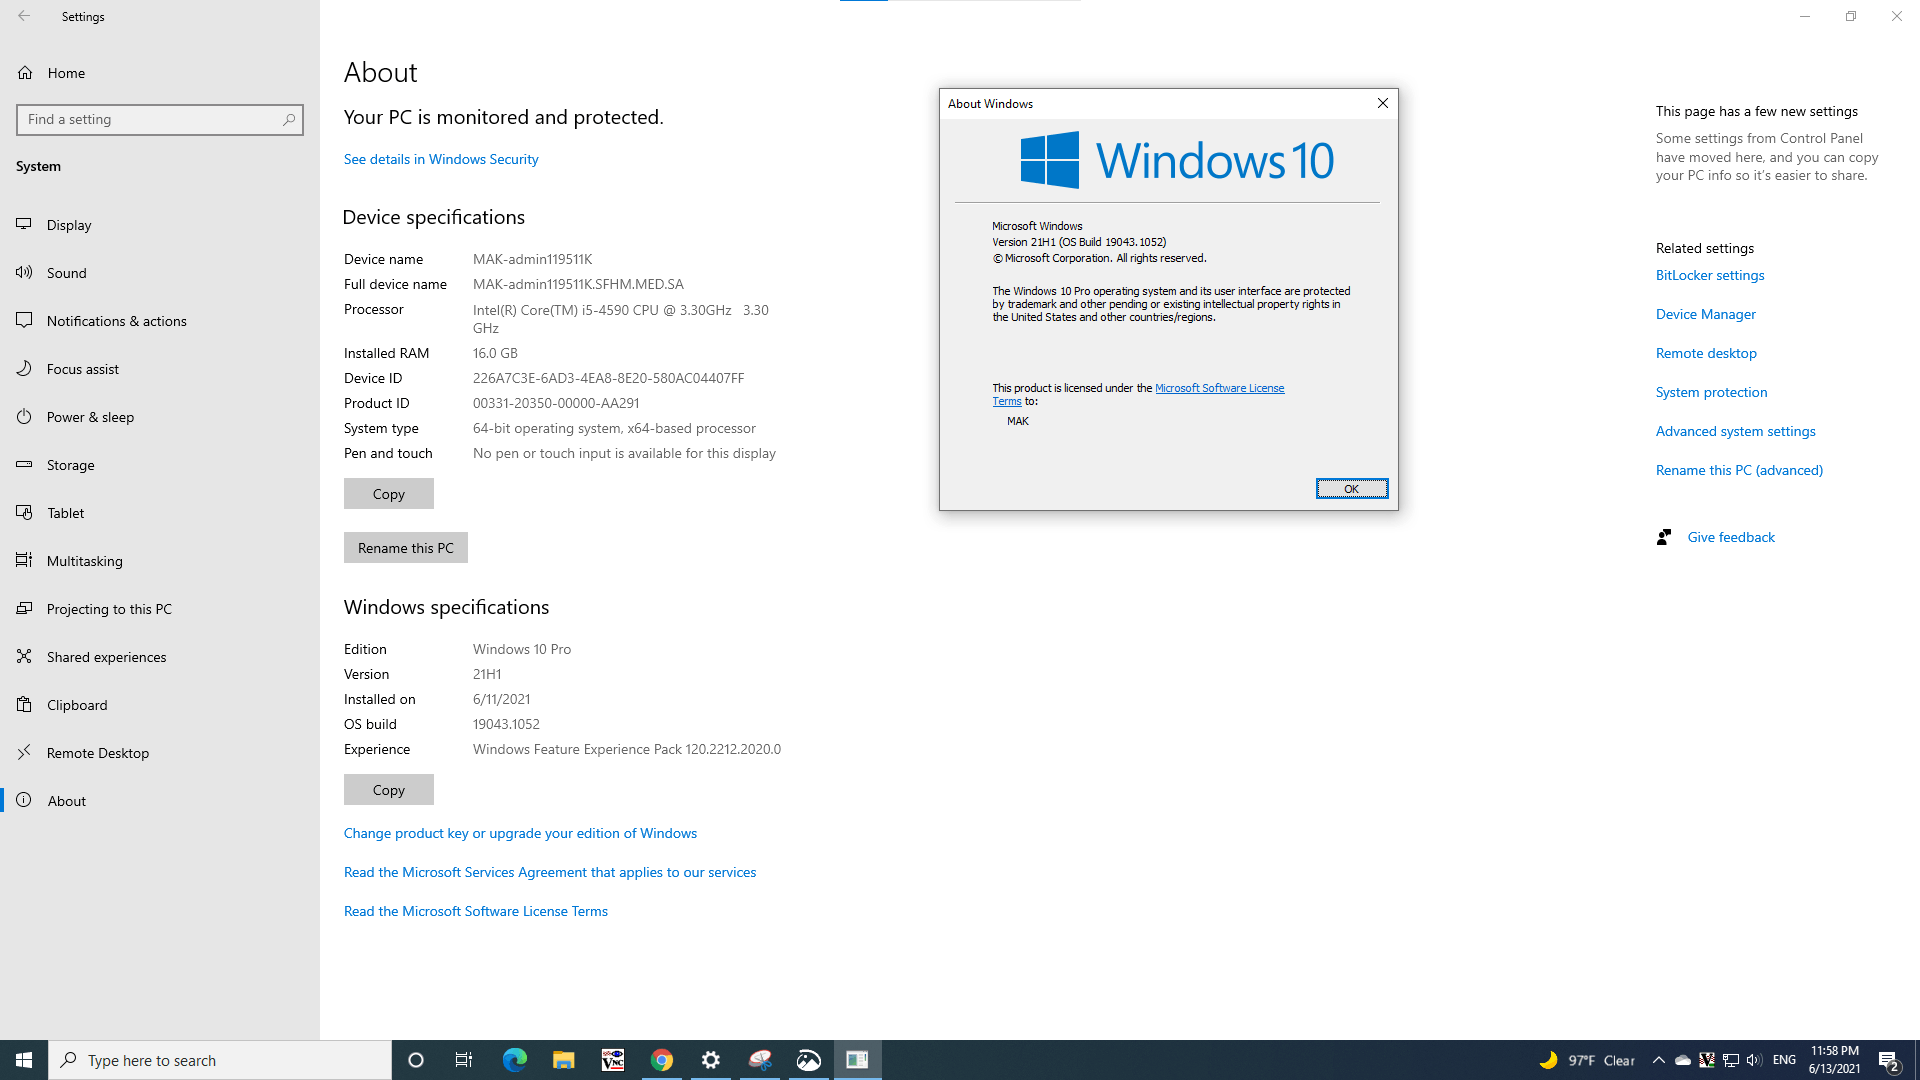Select Tablet in the sidebar
1920x1080 pixels.
click(x=160, y=513)
